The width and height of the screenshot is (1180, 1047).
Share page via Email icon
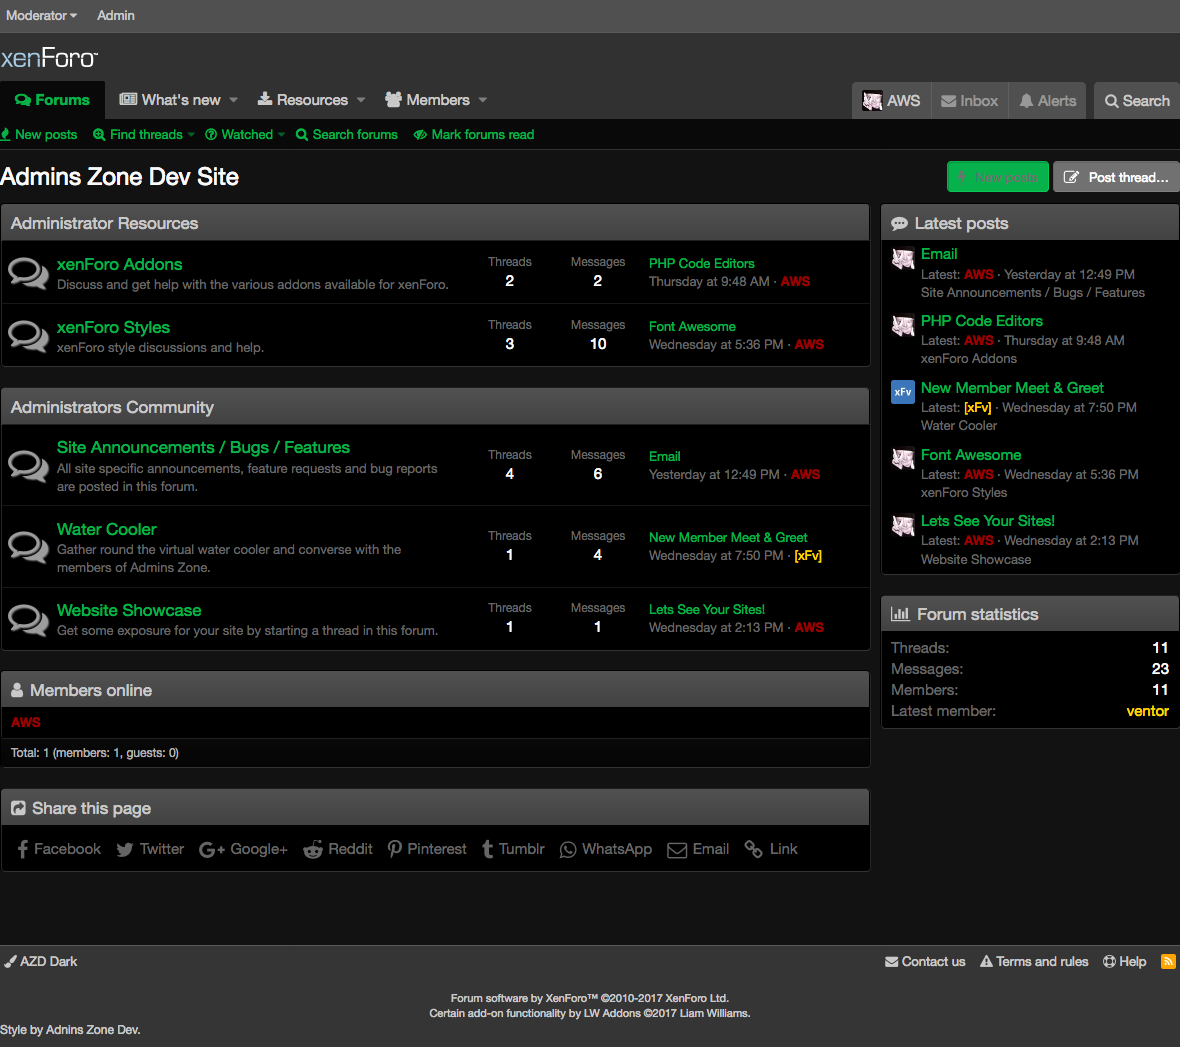click(x=698, y=849)
